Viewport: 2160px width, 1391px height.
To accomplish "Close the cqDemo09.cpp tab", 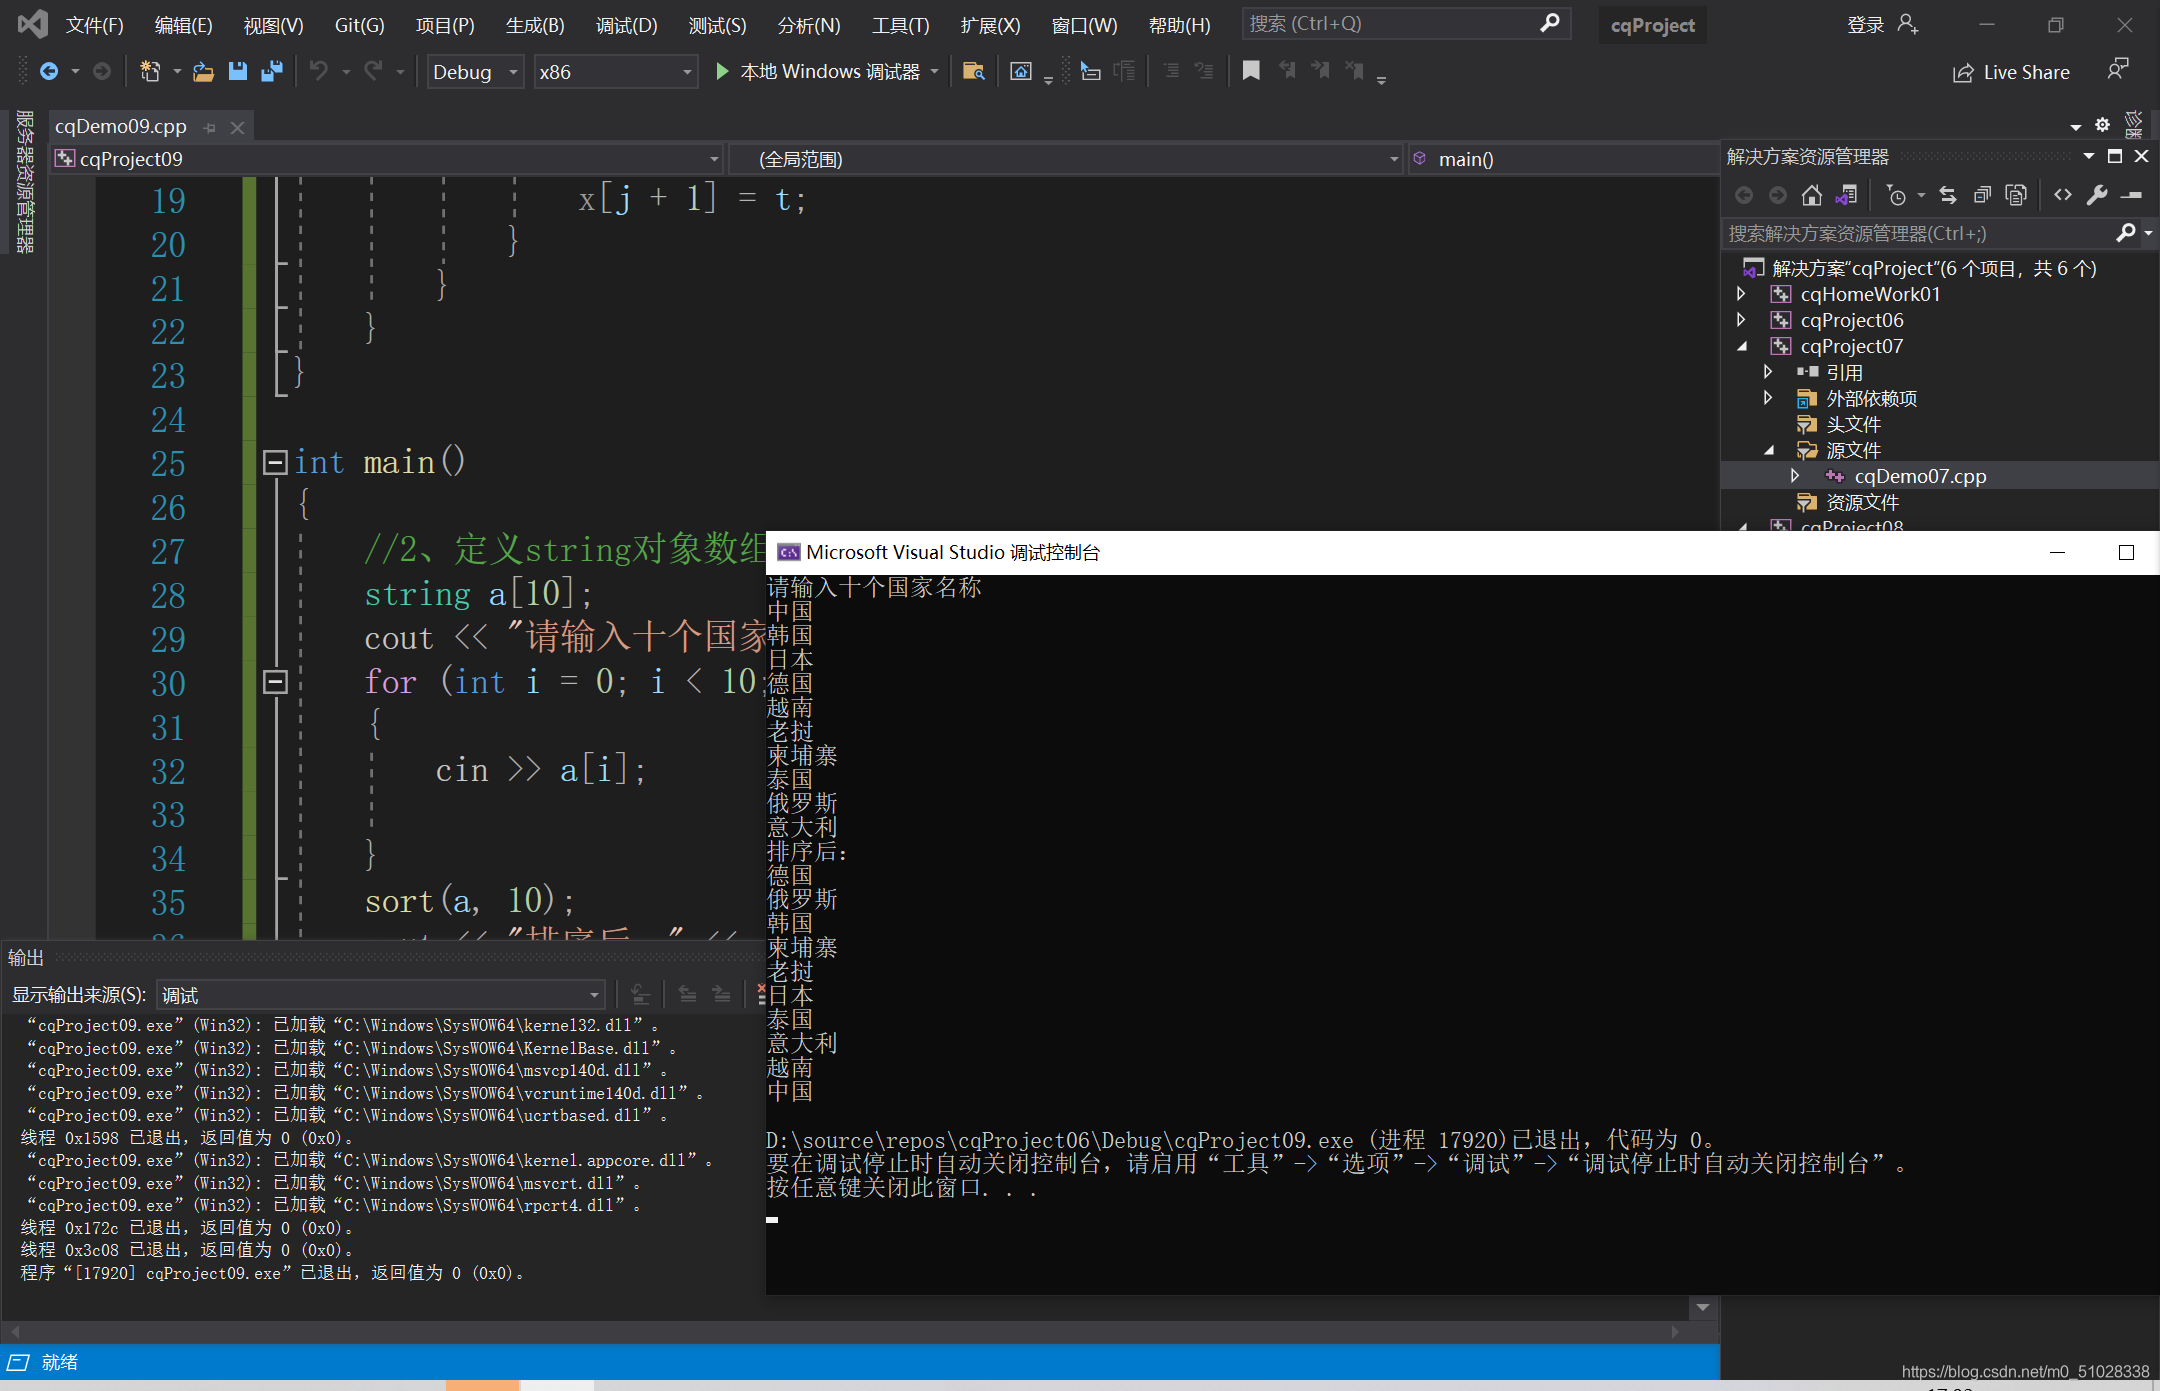I will tap(237, 127).
